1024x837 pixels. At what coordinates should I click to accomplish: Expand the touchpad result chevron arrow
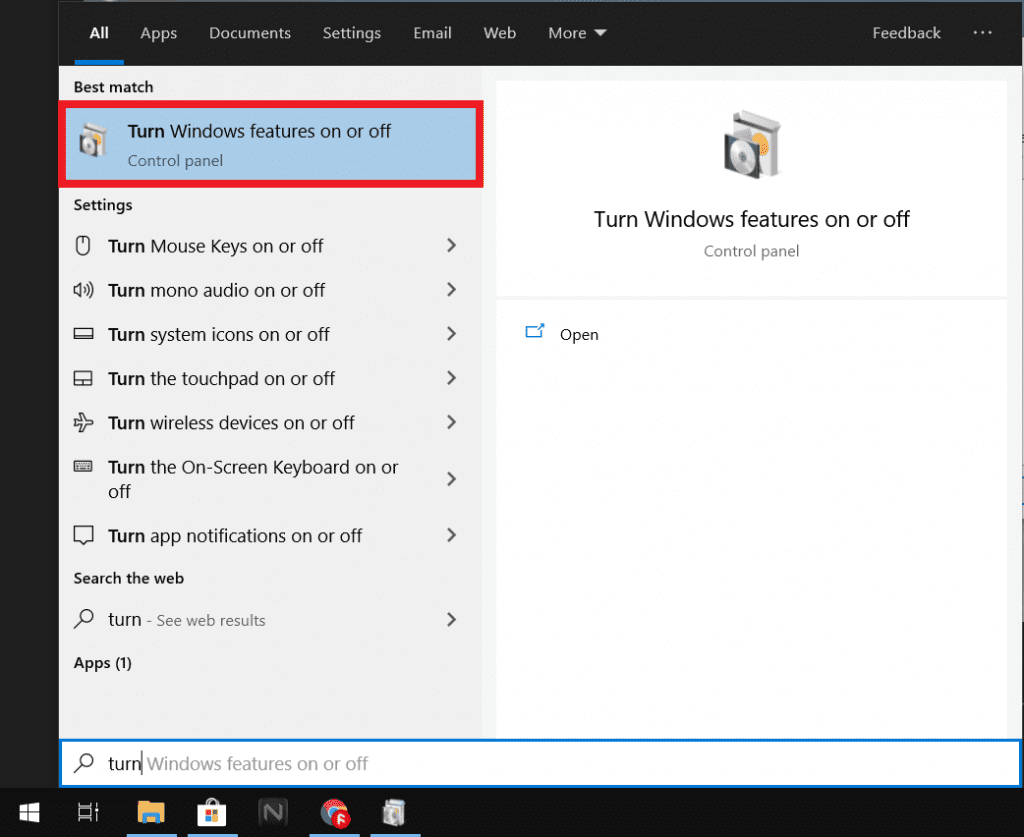[x=451, y=378]
